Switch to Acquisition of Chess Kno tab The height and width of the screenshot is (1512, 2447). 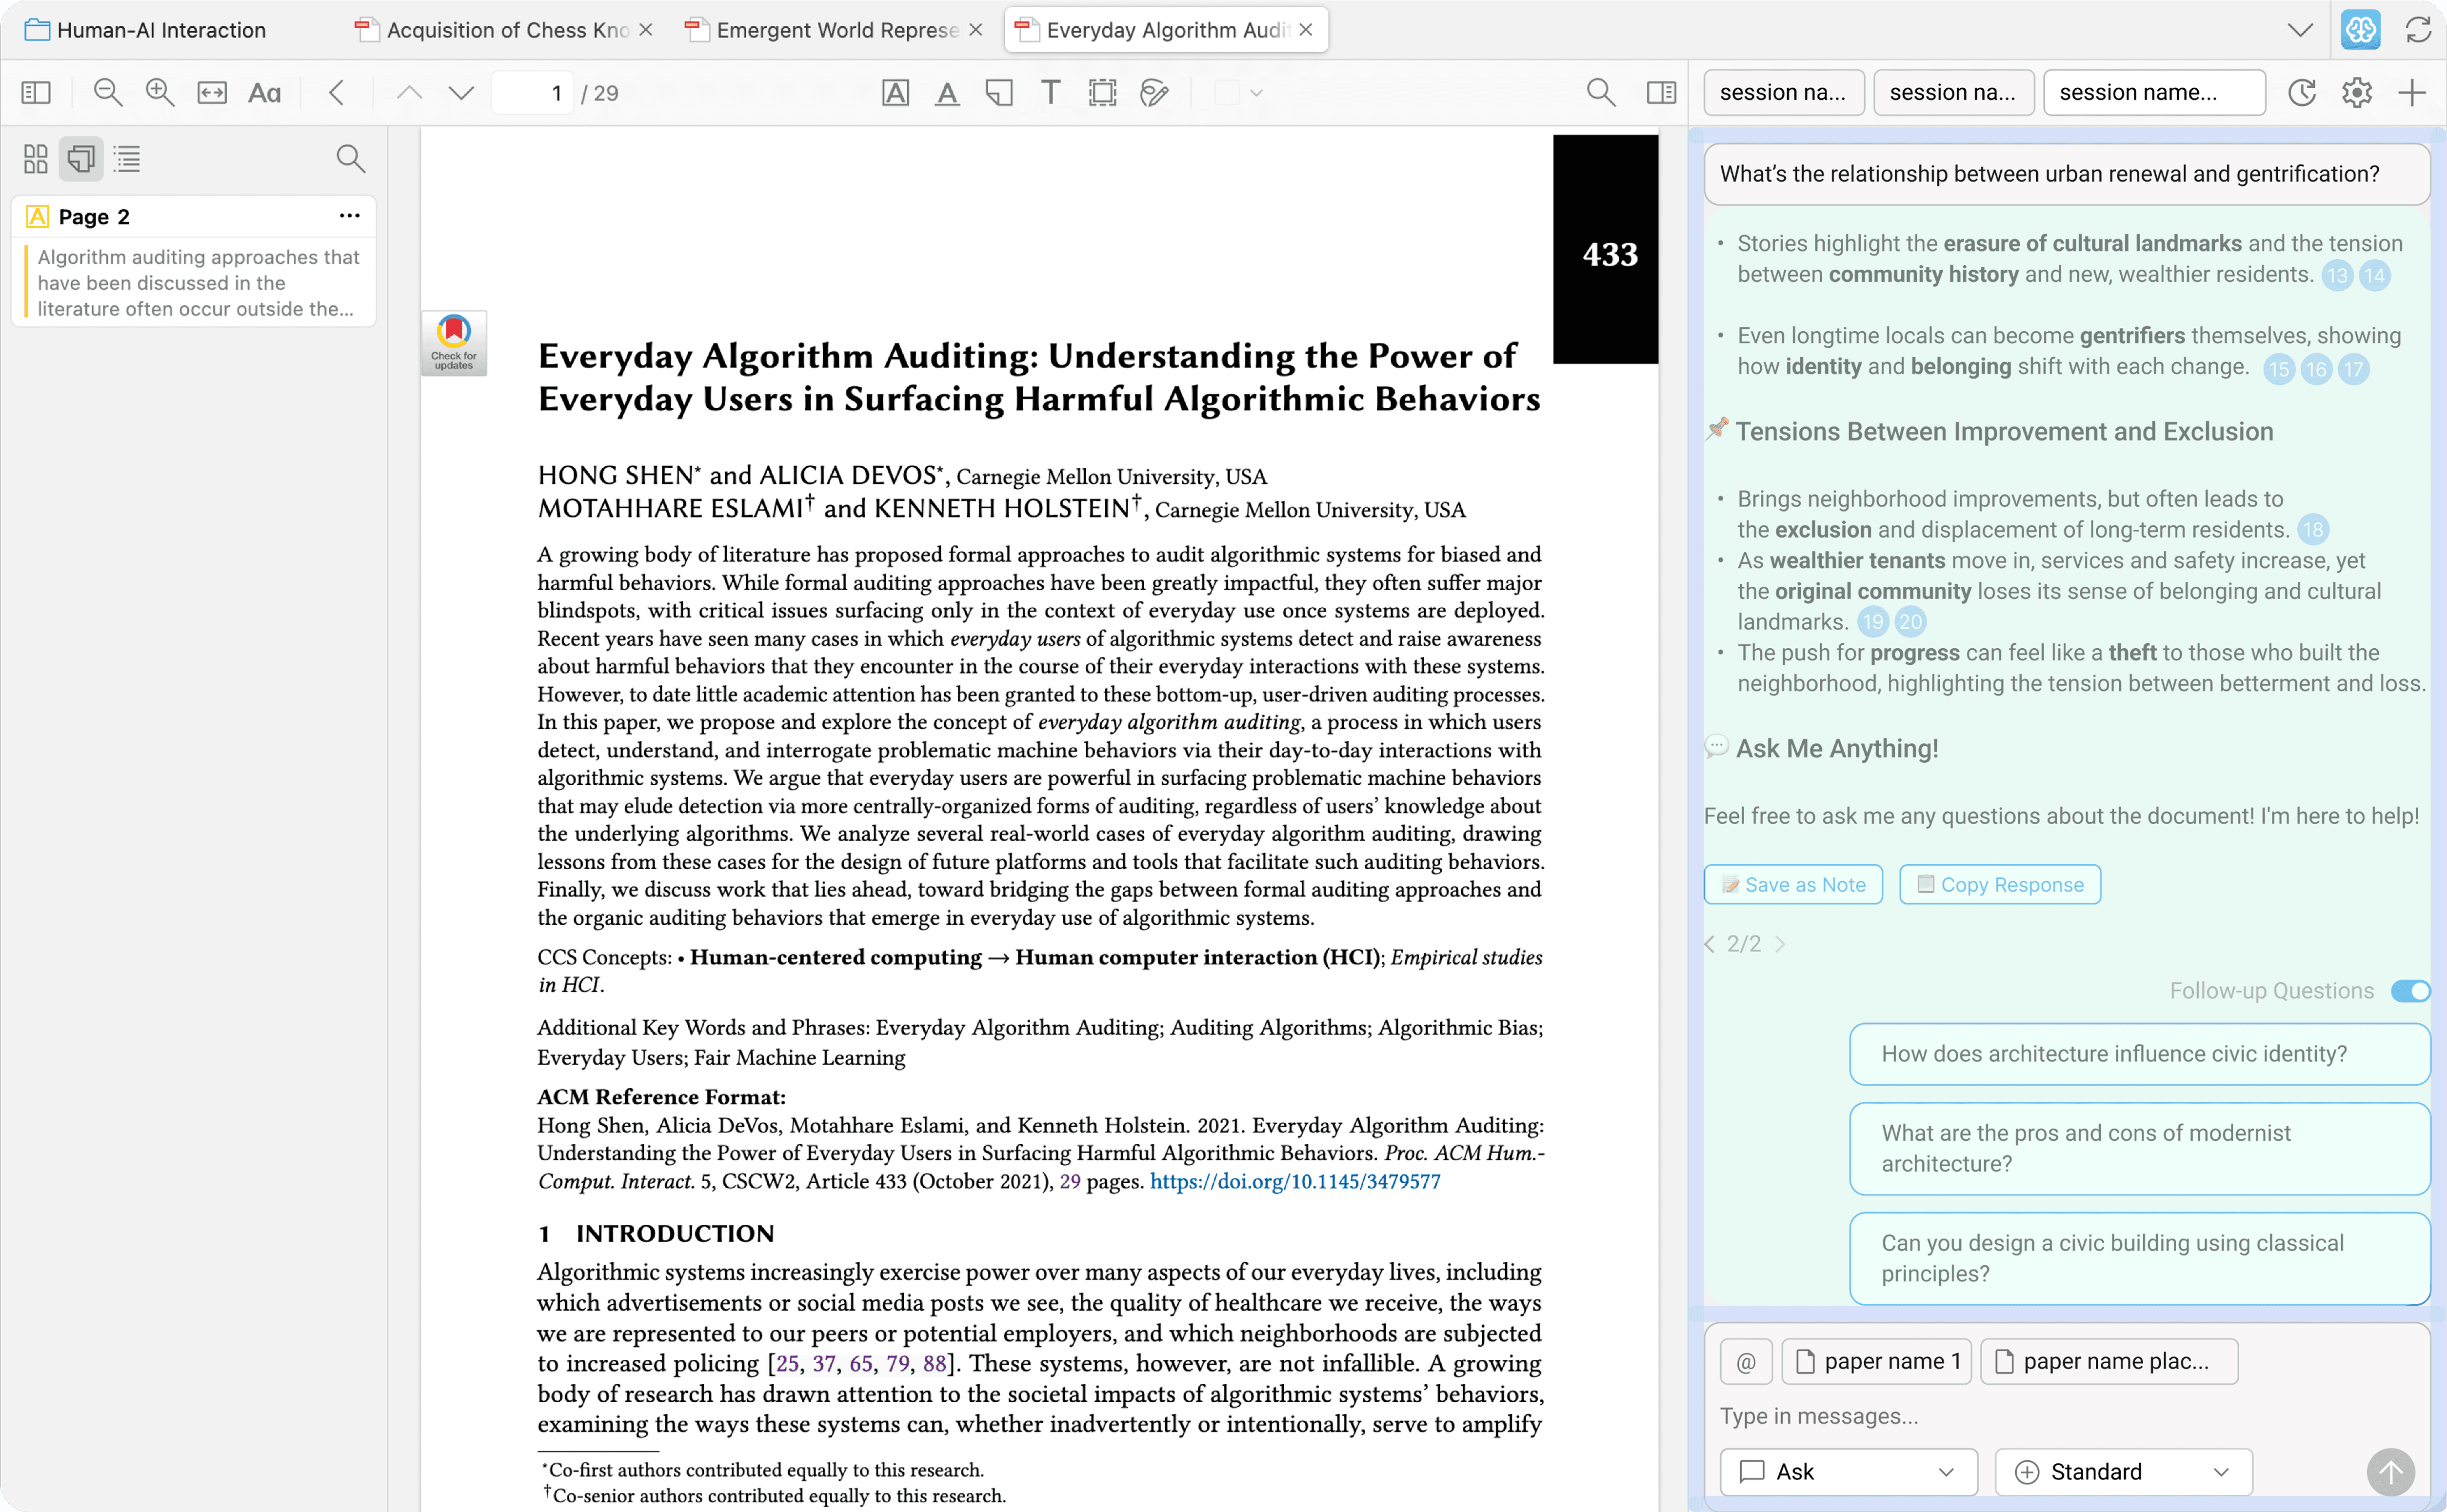[506, 30]
